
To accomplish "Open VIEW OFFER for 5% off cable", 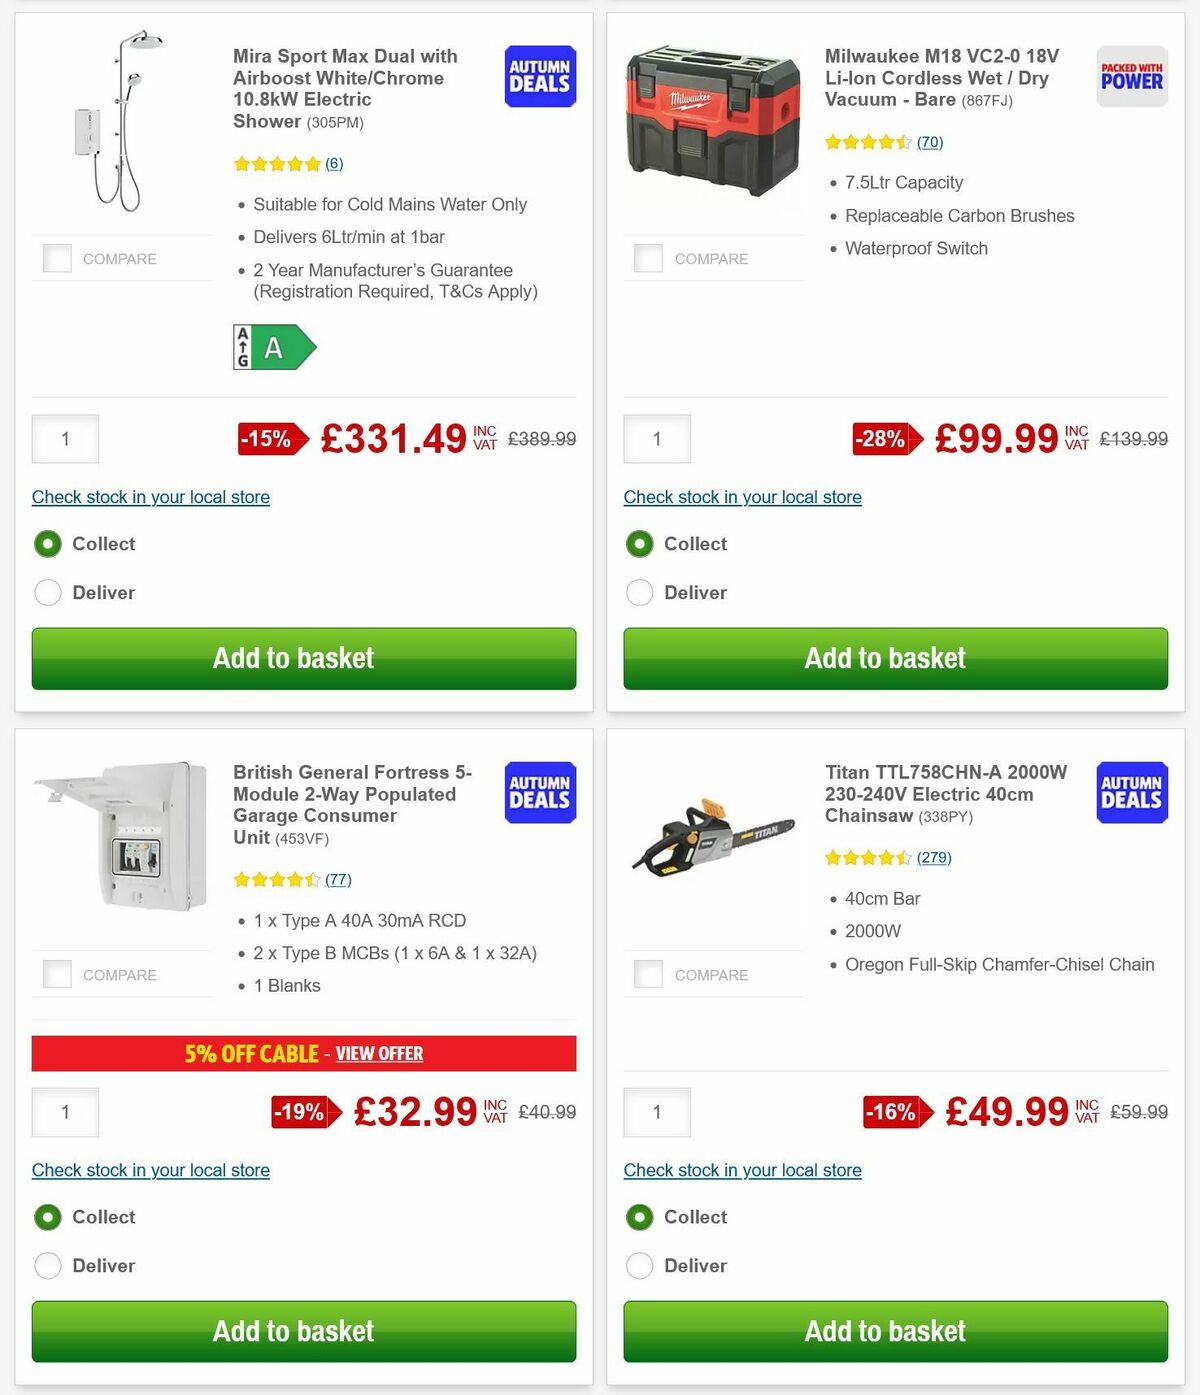I will tap(380, 1053).
